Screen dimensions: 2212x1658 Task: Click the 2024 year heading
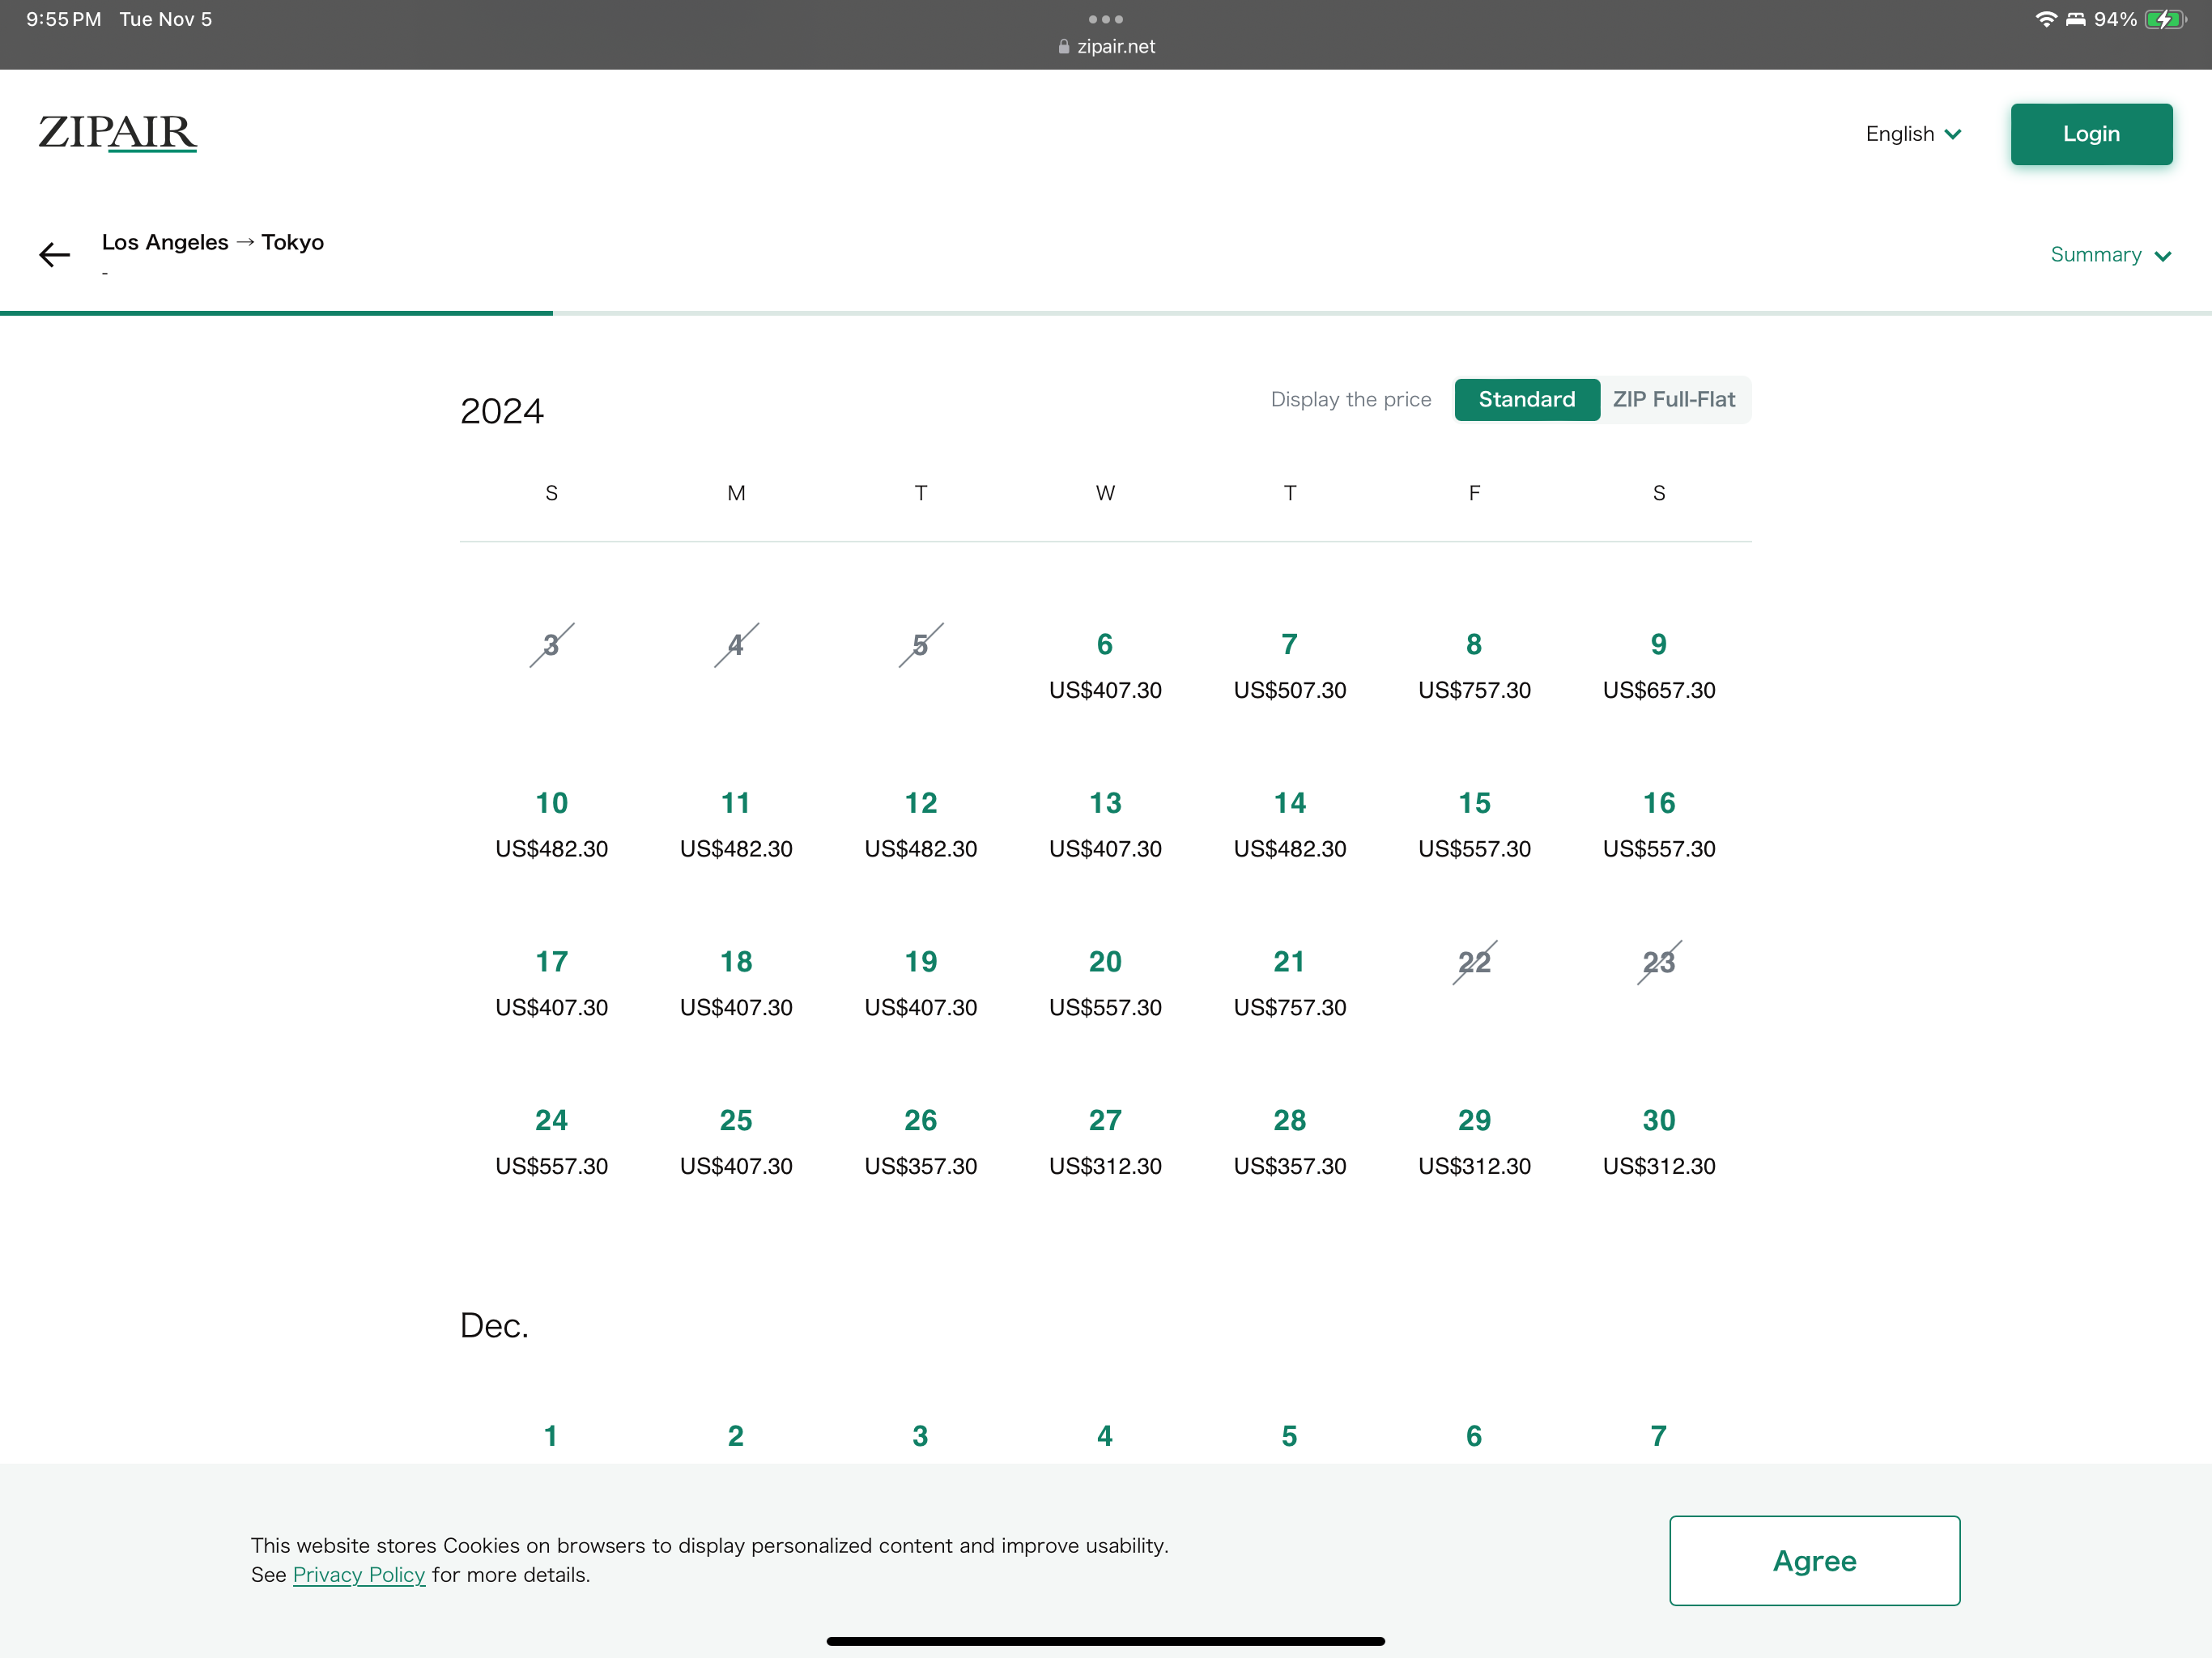pyautogui.click(x=502, y=411)
